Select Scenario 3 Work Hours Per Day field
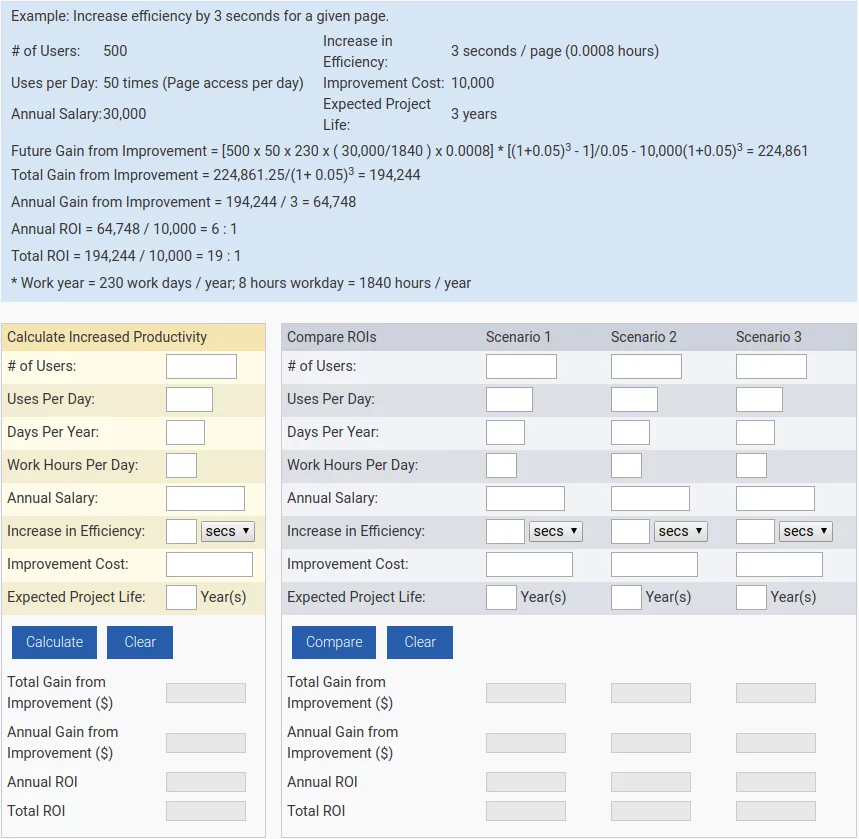This screenshot has width=859, height=839. (x=751, y=465)
